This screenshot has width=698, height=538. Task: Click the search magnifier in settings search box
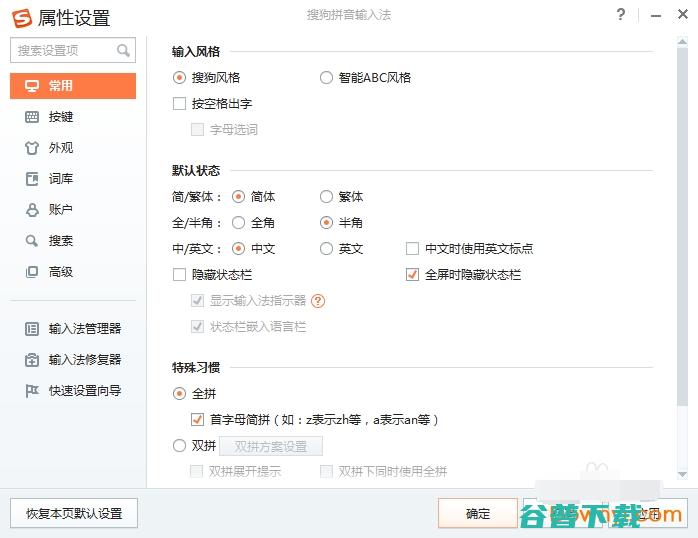[123, 51]
